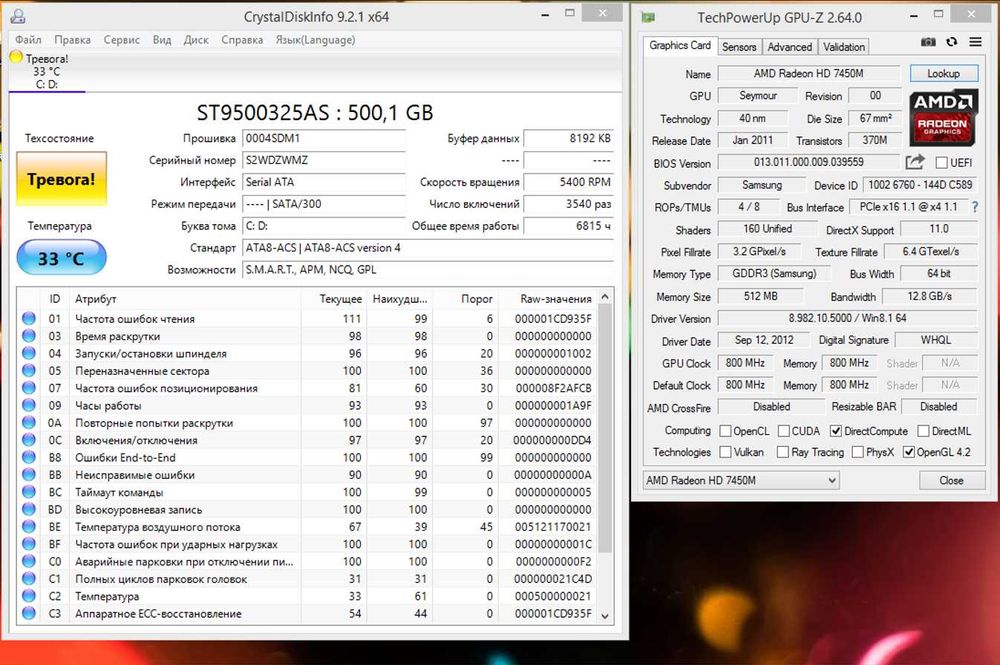
Task: Click the CrystalDiskInfo title bar app icon
Action: pyautogui.click(x=18, y=17)
